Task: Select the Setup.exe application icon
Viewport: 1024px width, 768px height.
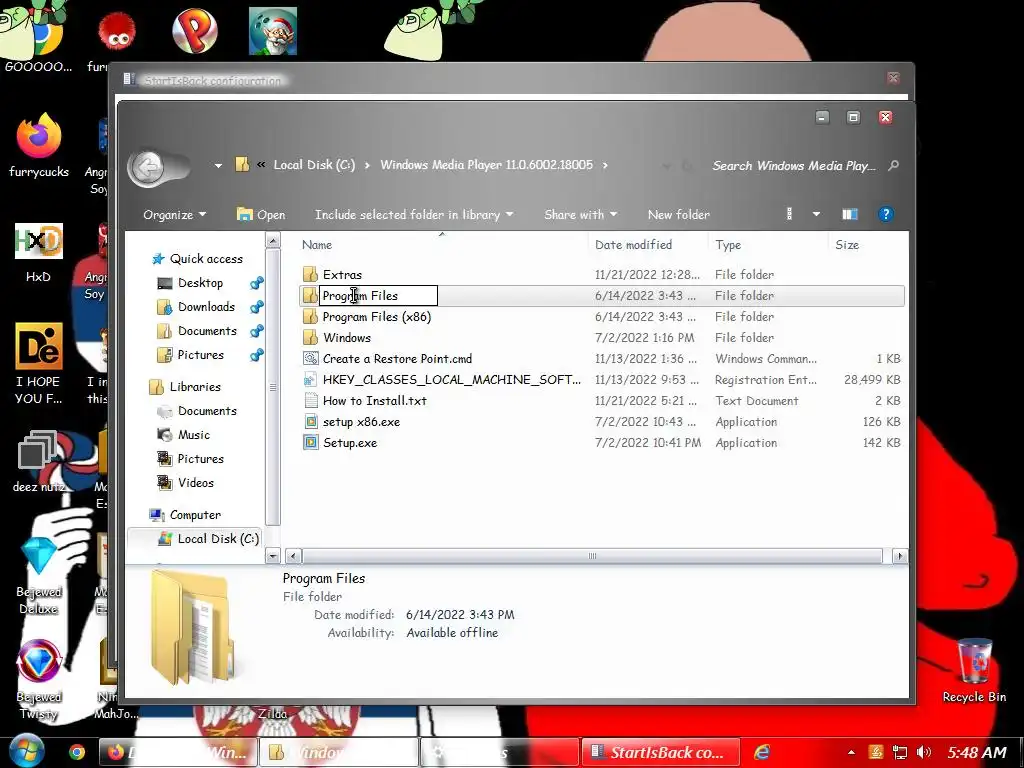Action: (x=311, y=443)
